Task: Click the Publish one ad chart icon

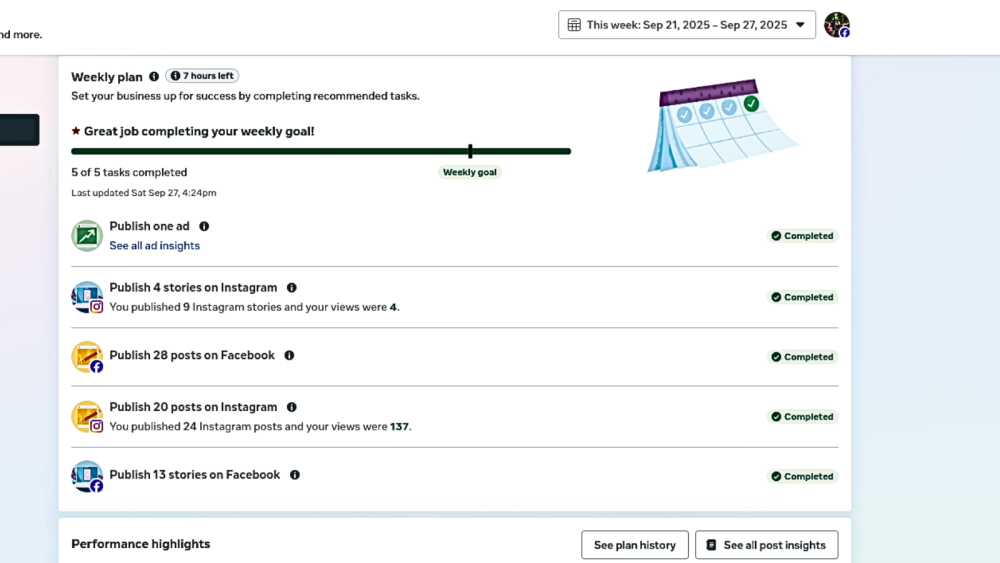Action: (x=87, y=236)
